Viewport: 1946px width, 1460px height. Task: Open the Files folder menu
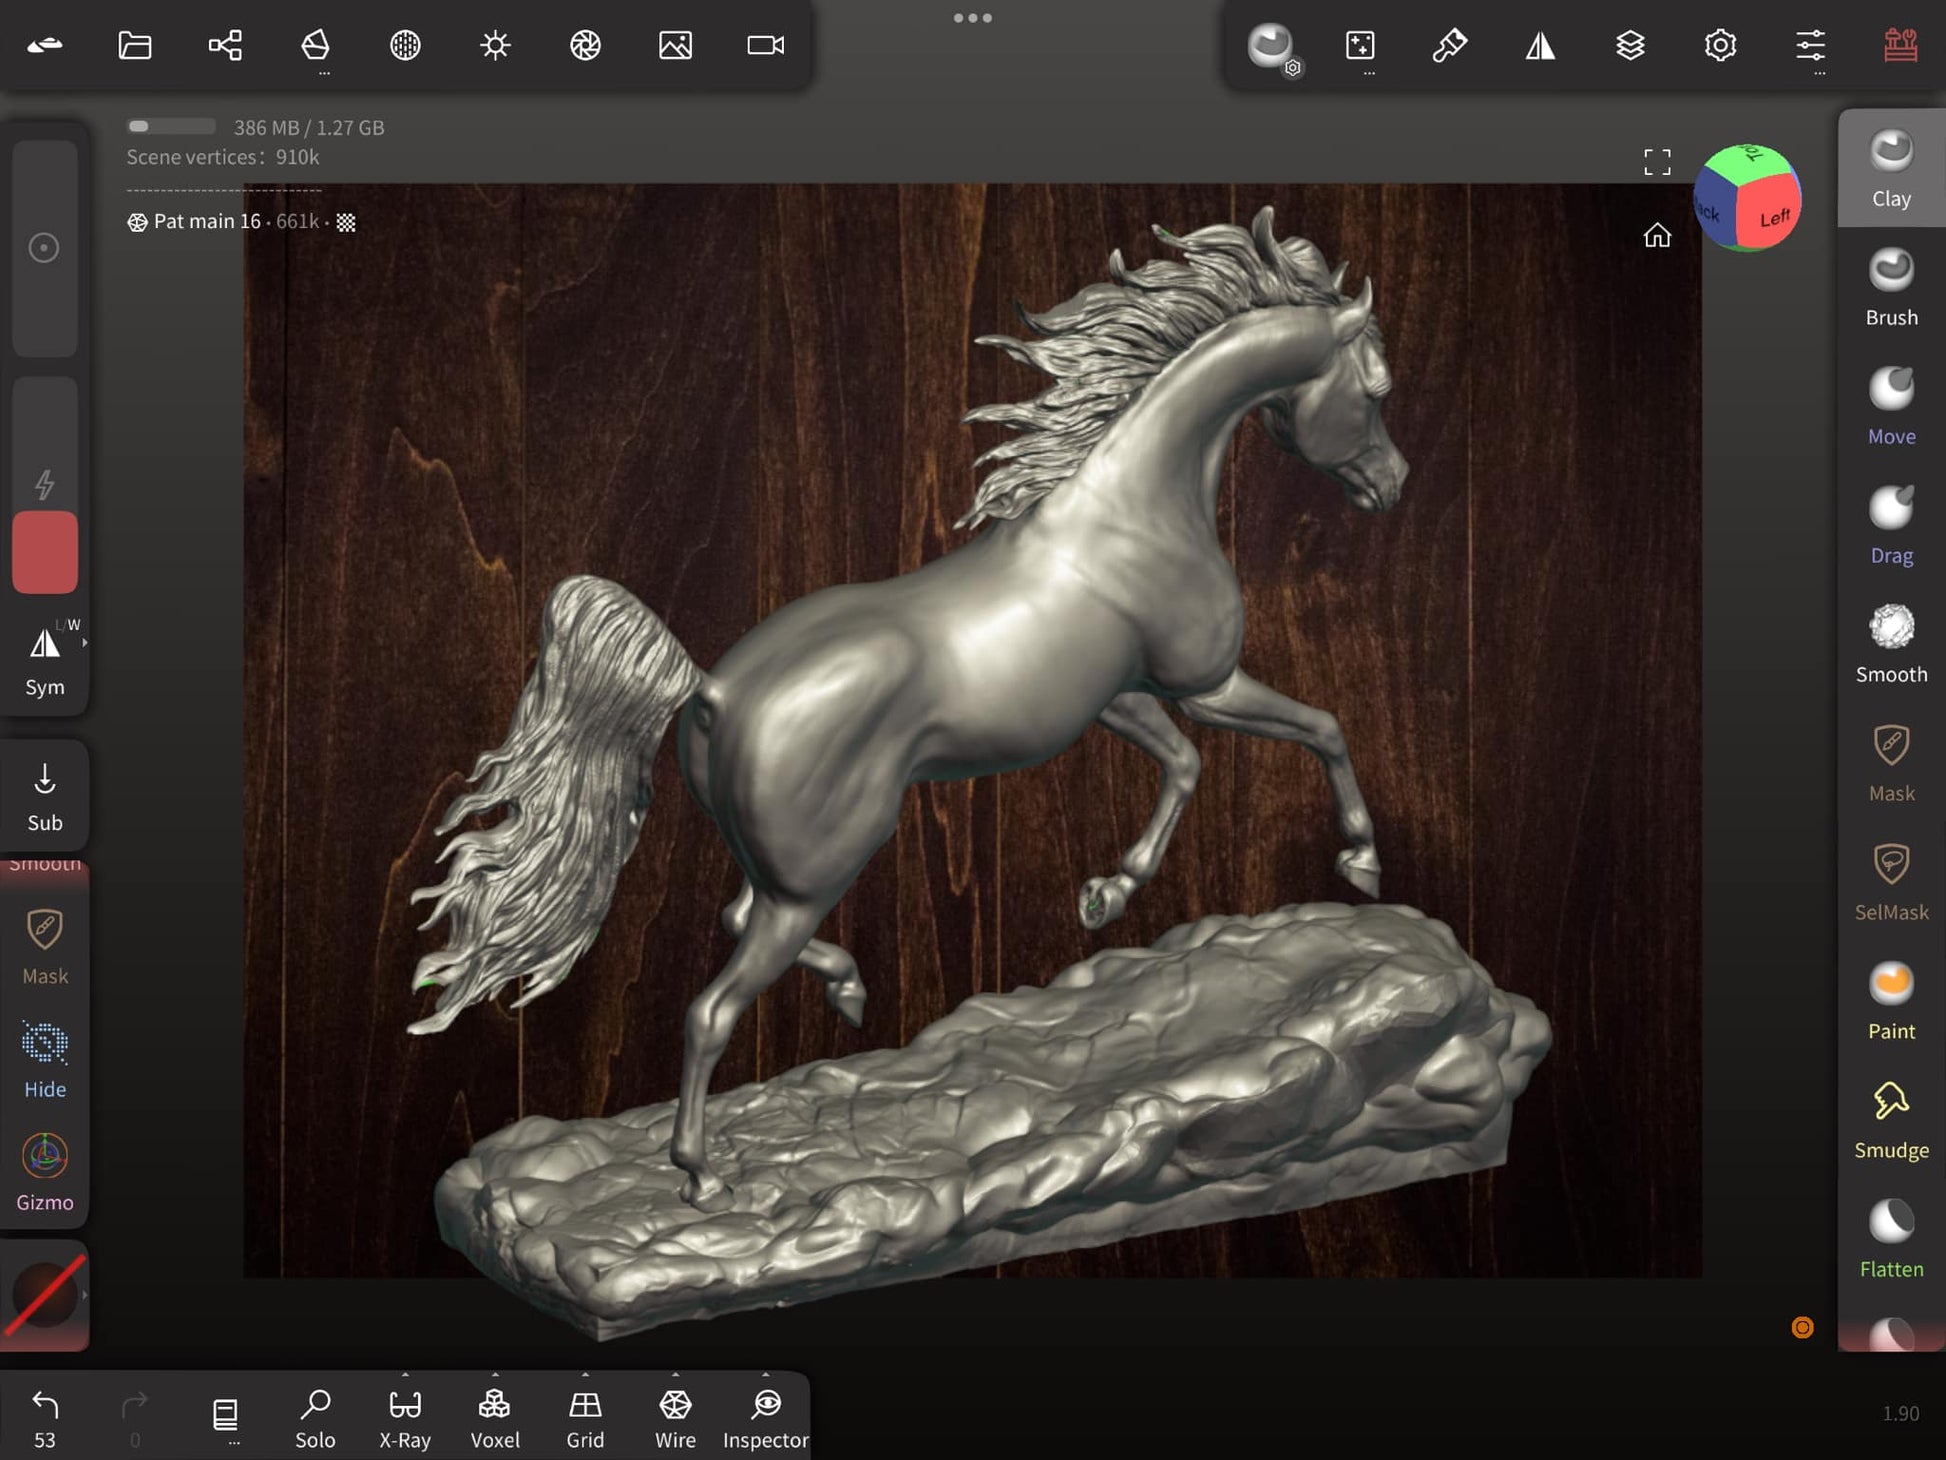coord(135,45)
